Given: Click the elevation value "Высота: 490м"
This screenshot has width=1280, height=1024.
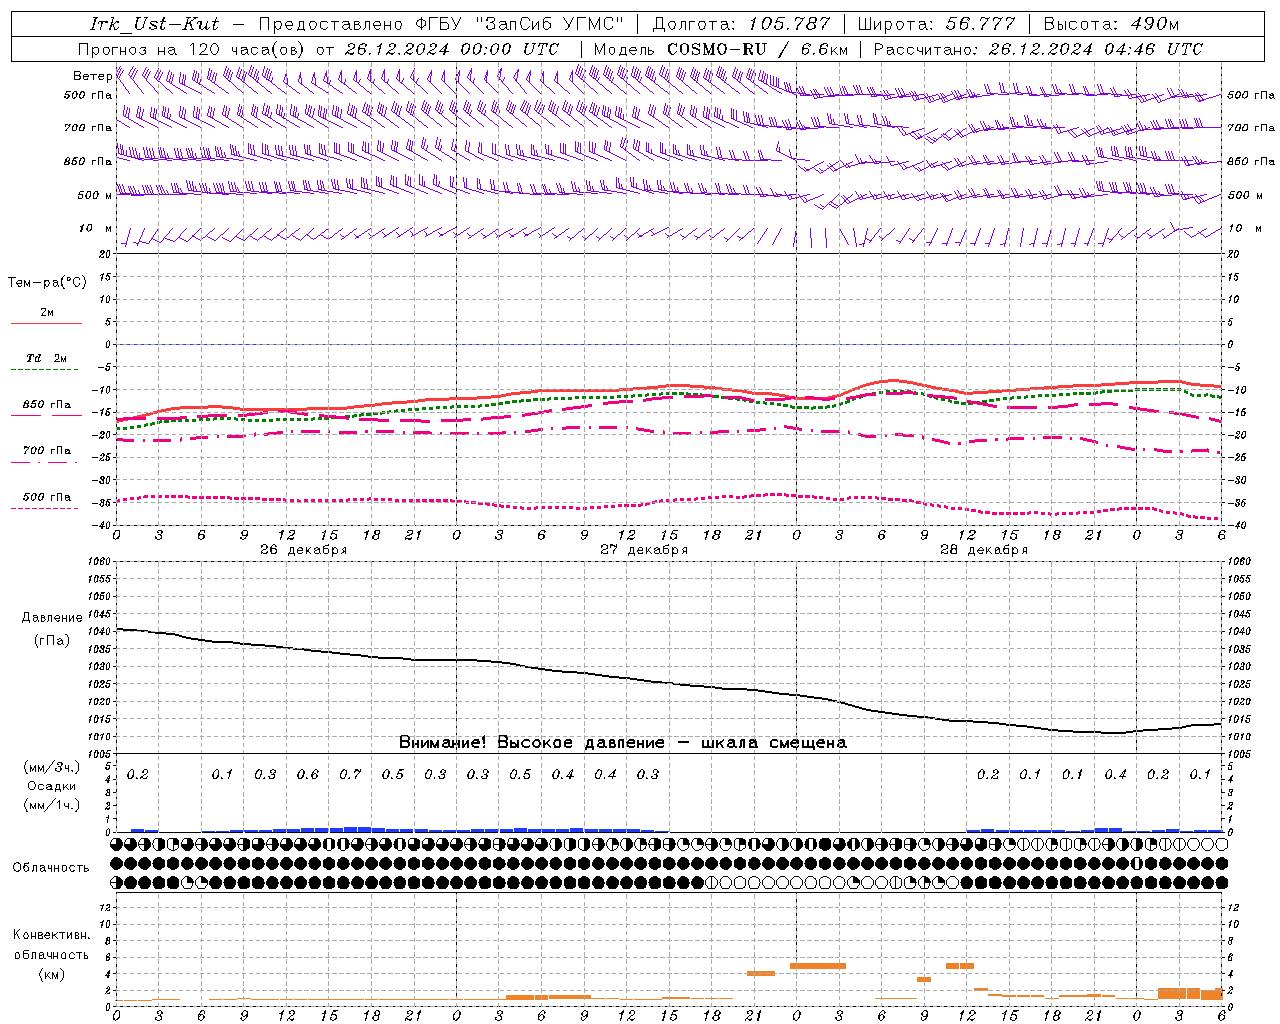Looking at the screenshot, I should 1111,24.
